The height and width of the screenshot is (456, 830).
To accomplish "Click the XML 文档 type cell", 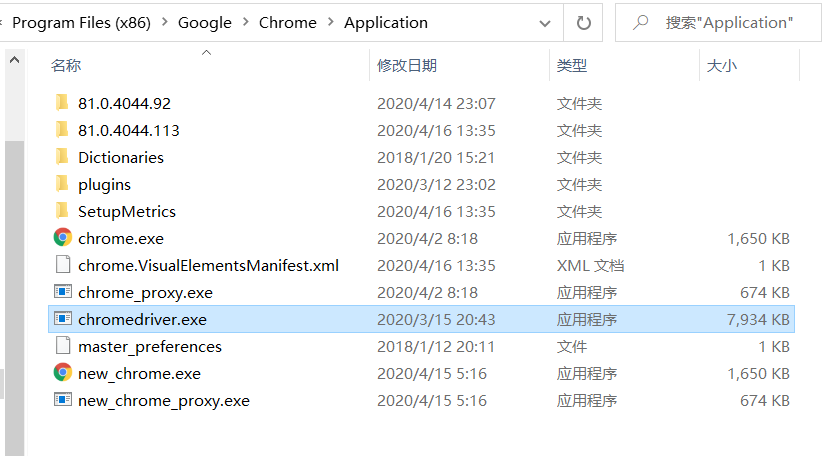I will pos(590,265).
